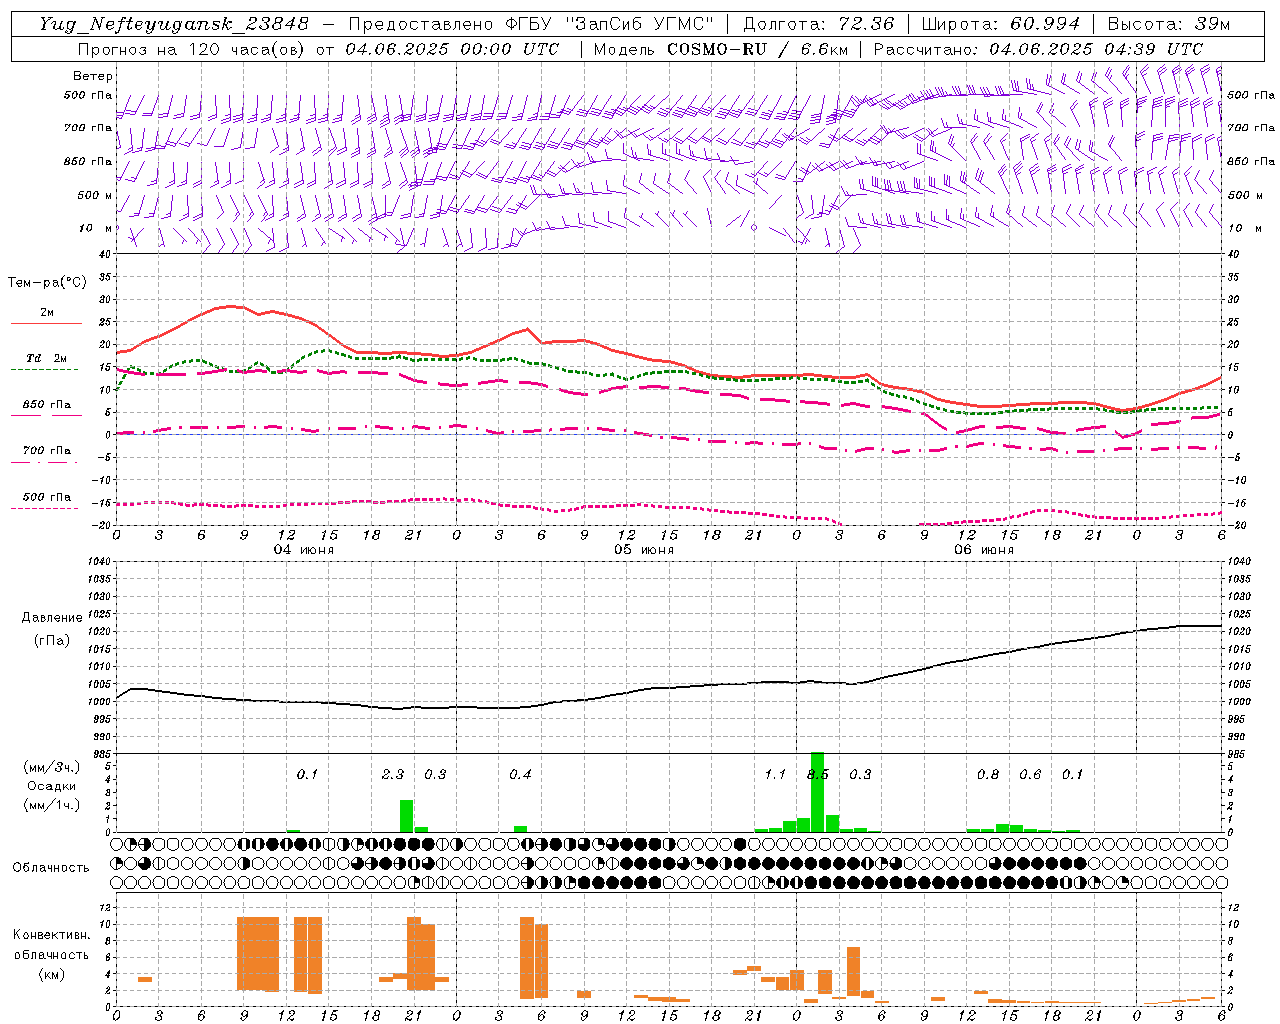
Task: Click the 10 м wind level label on right axis
Action: 1245,228
